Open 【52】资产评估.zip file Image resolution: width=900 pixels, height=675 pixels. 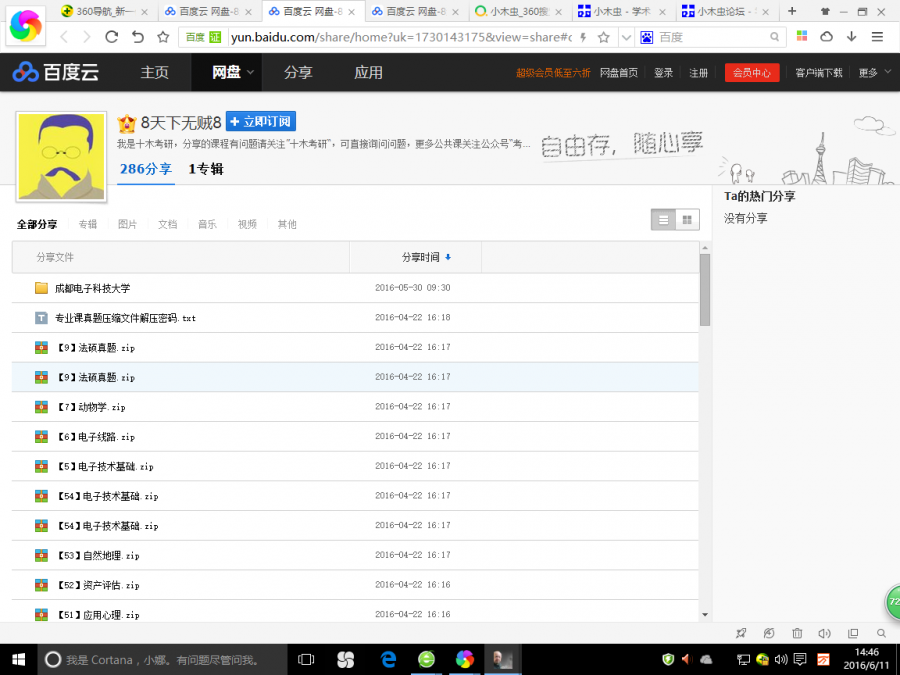click(98, 585)
